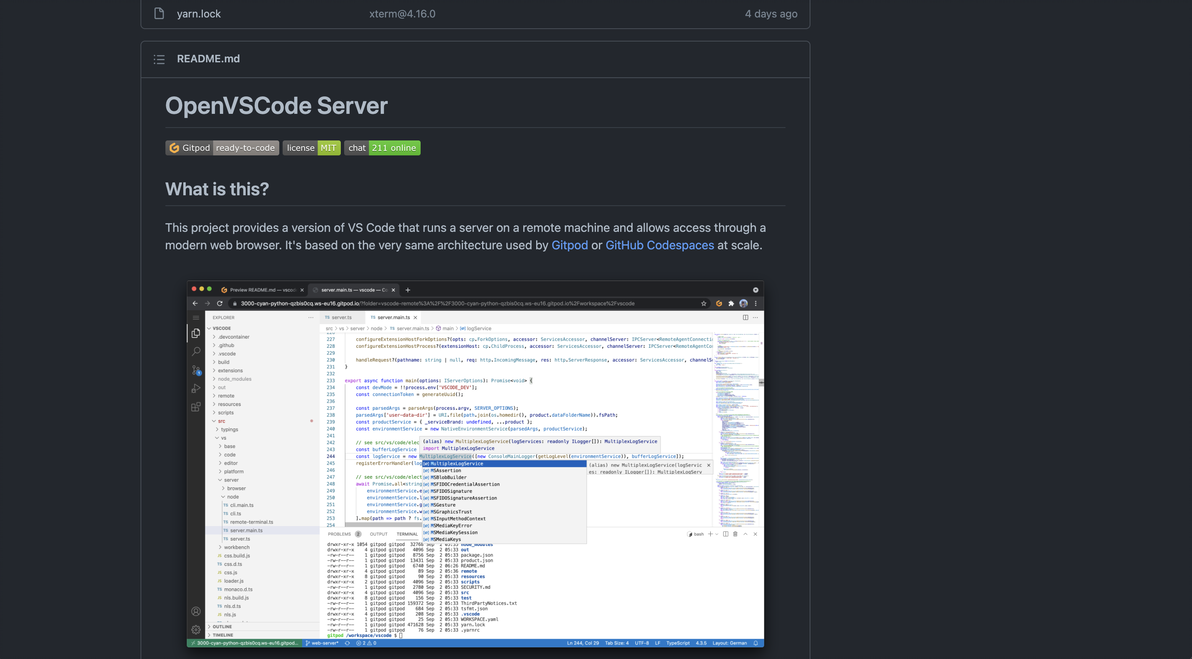Click the OpenVSCode Server heading

pos(277,106)
